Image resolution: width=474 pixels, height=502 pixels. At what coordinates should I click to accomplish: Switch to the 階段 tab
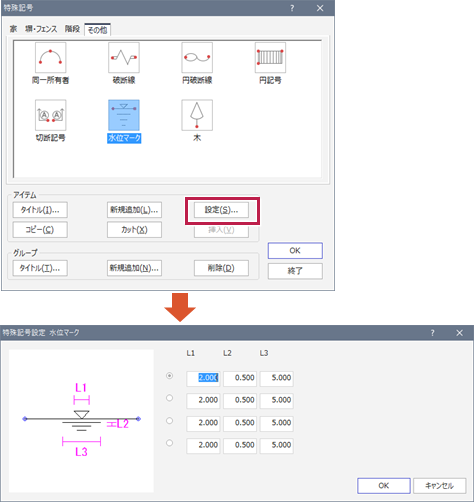point(72,29)
